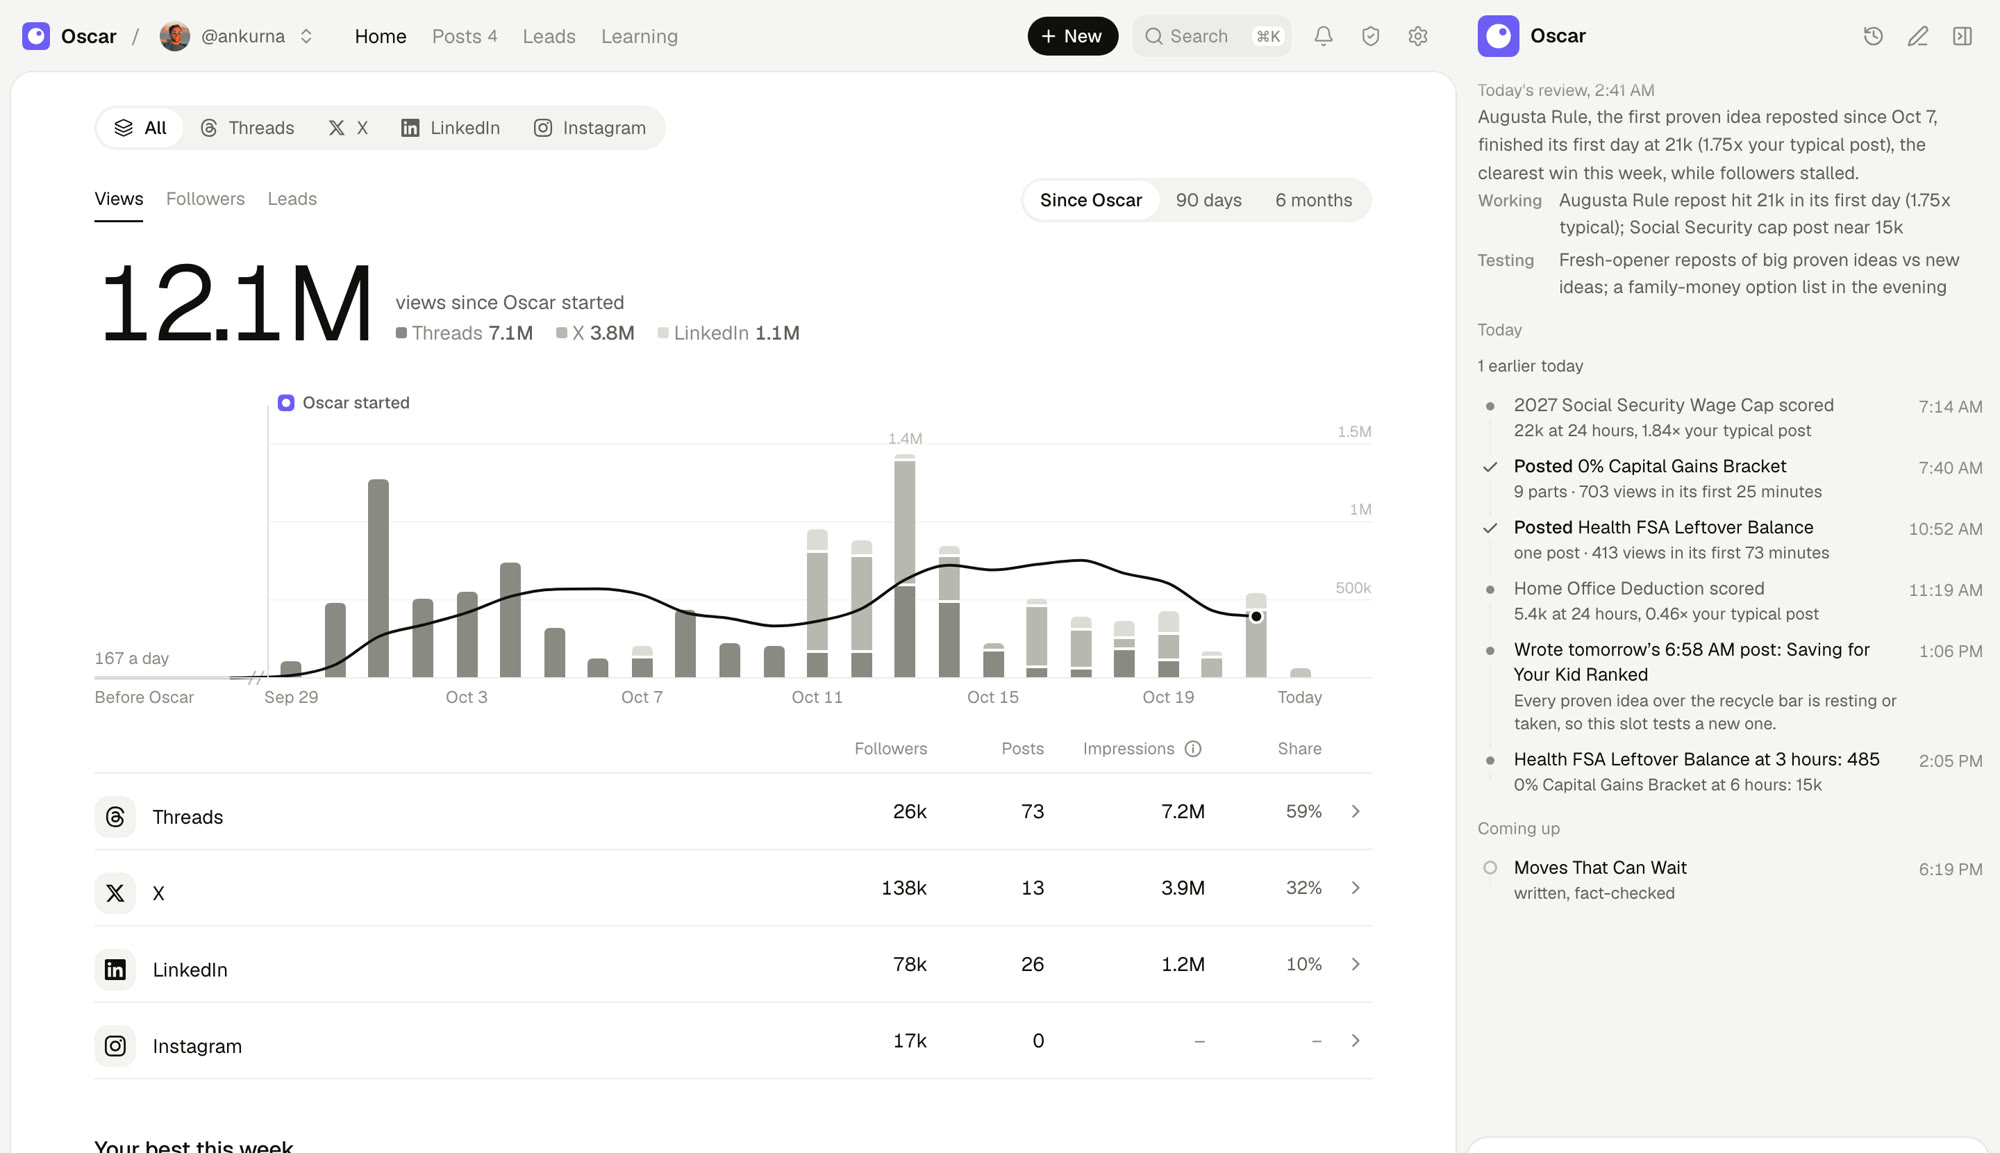
Task: Open Posted 0% Capital Gains Bracket entry
Action: (1730, 478)
